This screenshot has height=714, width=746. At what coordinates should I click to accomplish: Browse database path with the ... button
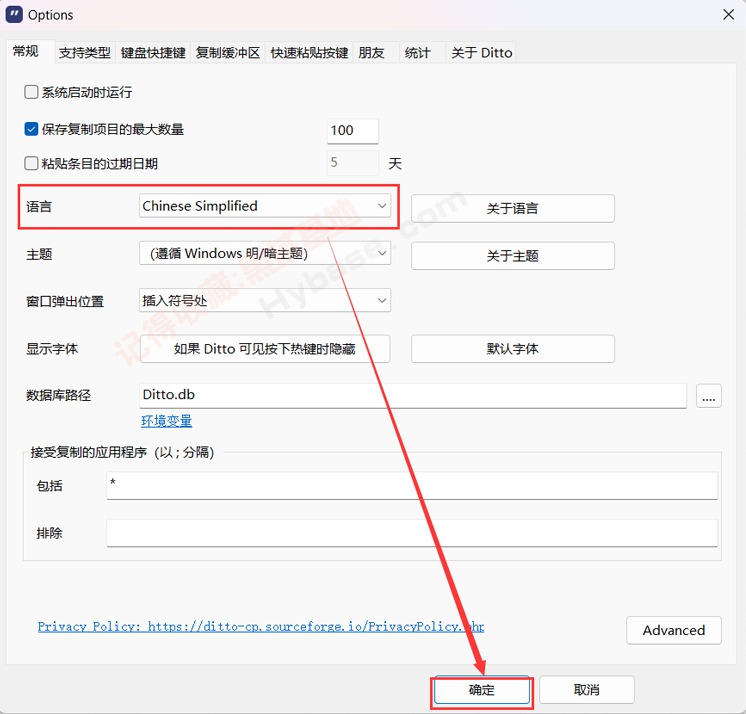click(708, 396)
